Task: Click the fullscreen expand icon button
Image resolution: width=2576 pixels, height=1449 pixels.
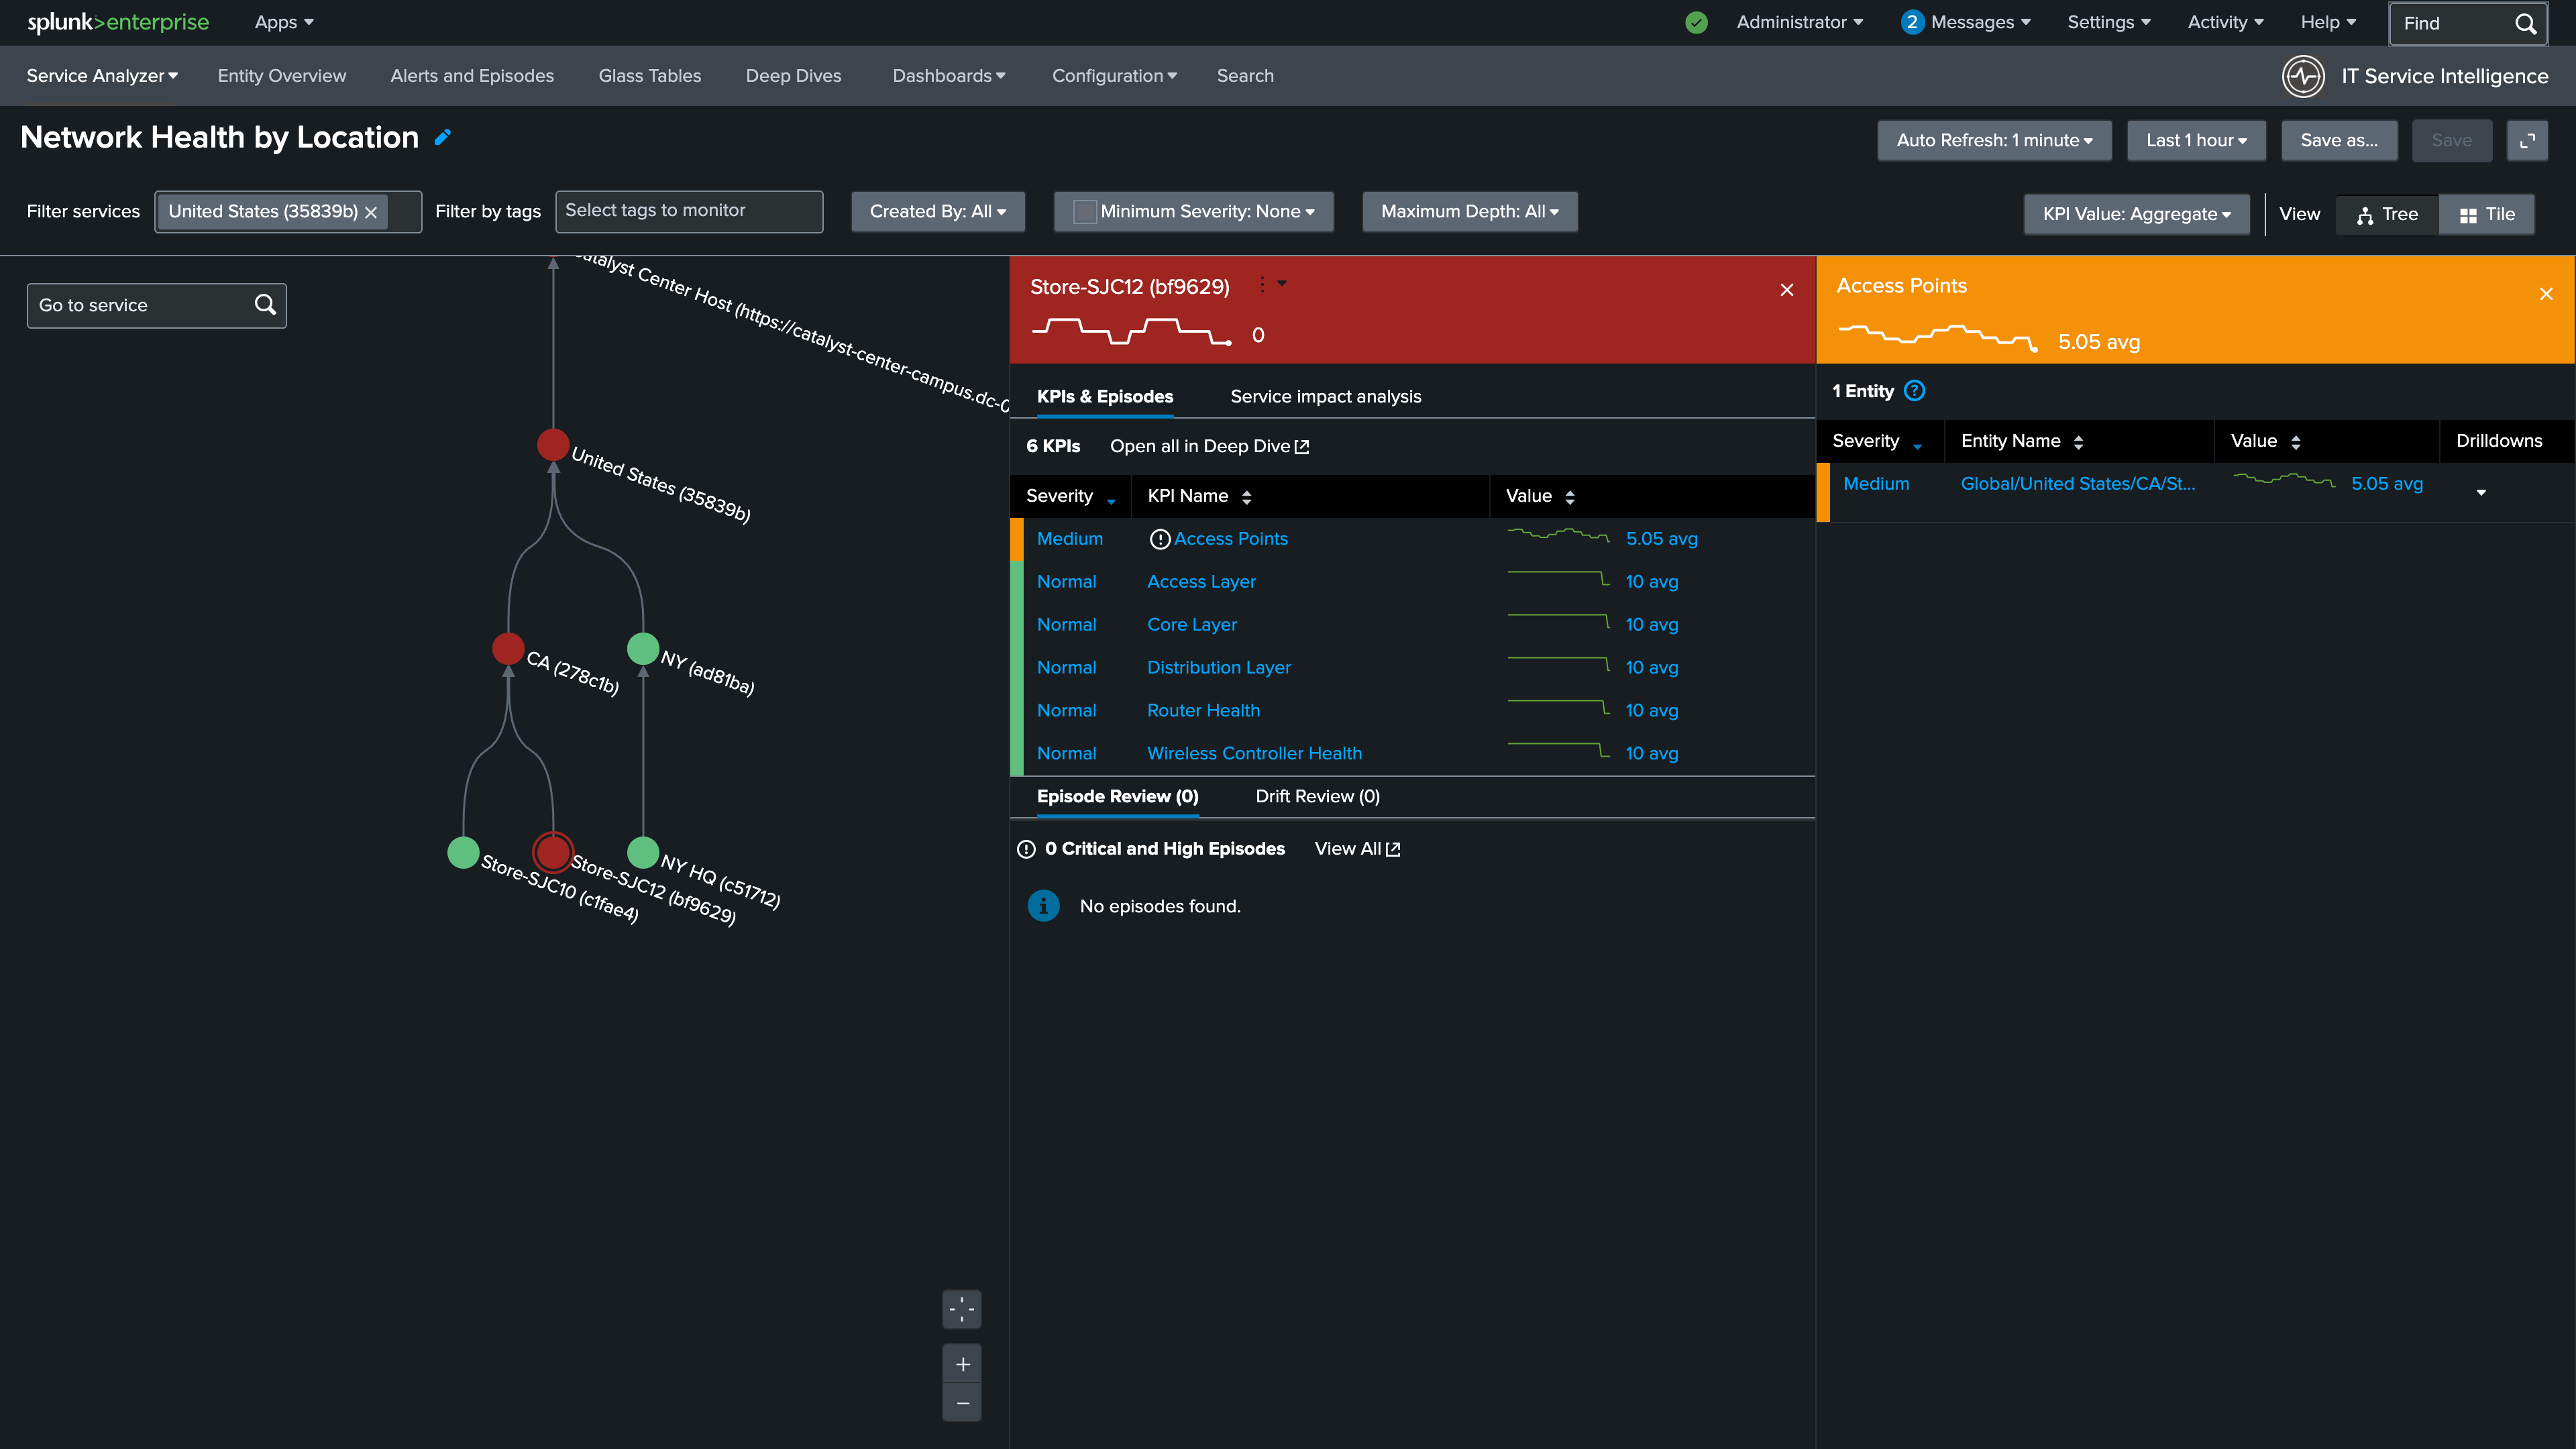Action: (2527, 141)
